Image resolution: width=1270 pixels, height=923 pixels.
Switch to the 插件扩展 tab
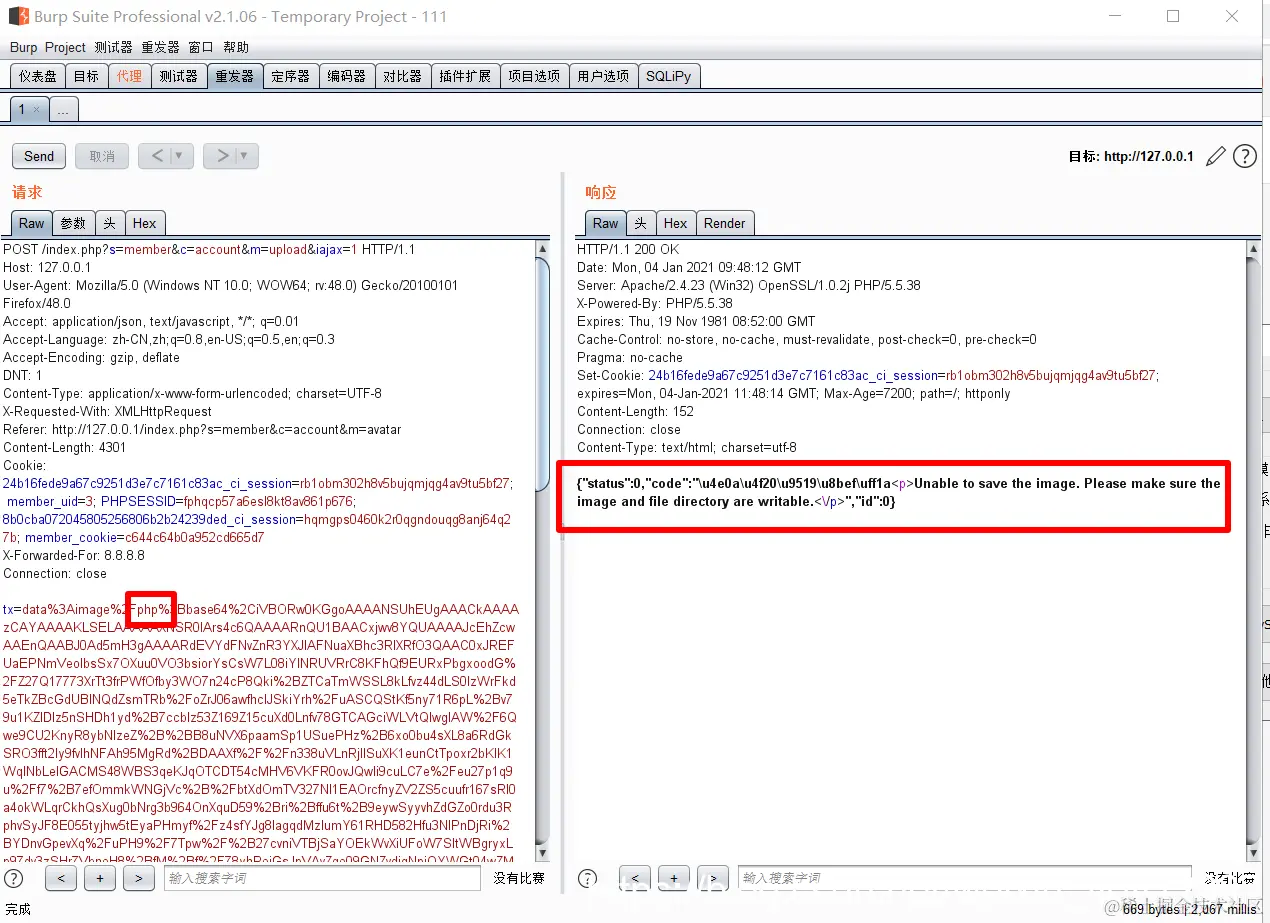(465, 76)
